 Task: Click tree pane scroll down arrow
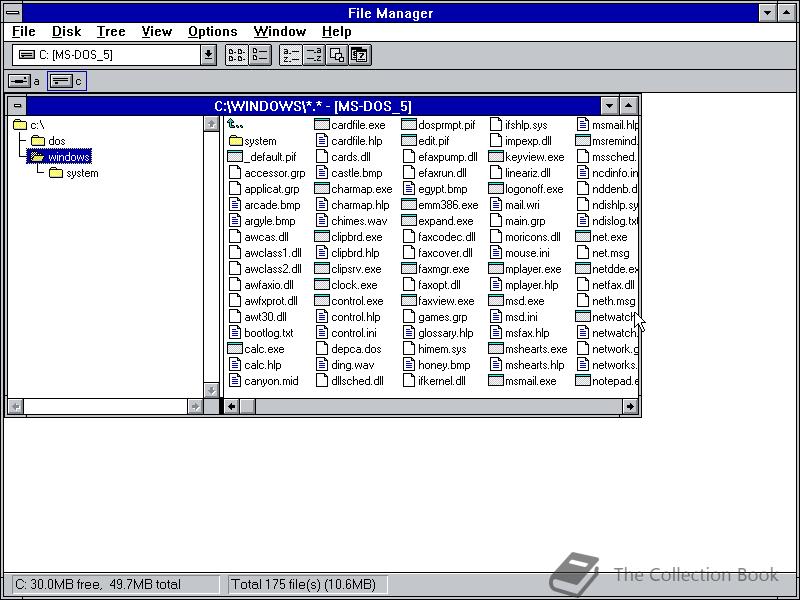coord(211,390)
